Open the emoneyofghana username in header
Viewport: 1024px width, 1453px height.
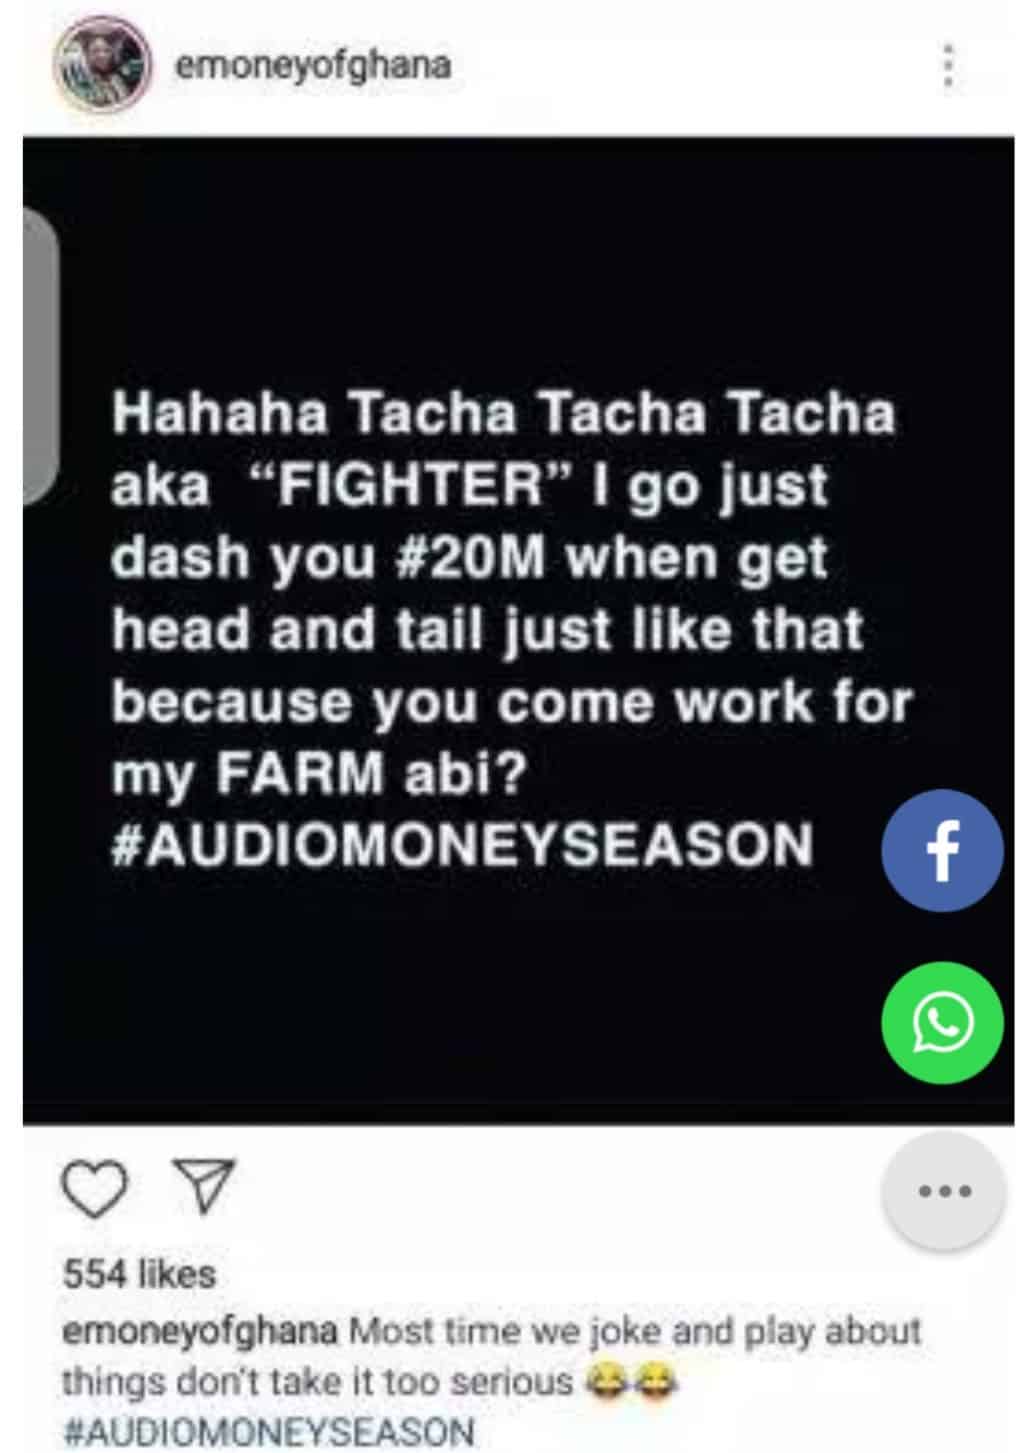point(313,66)
